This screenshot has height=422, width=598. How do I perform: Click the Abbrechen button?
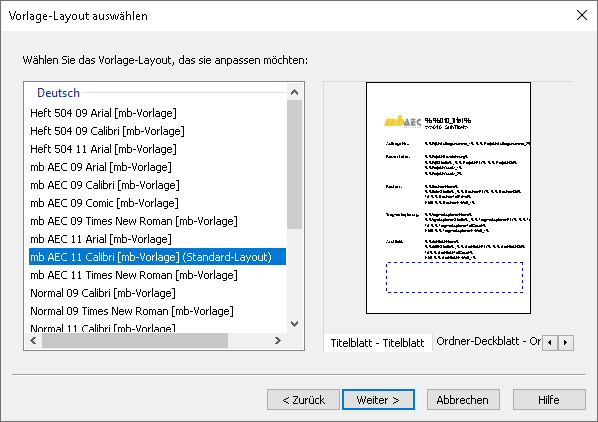tap(463, 400)
